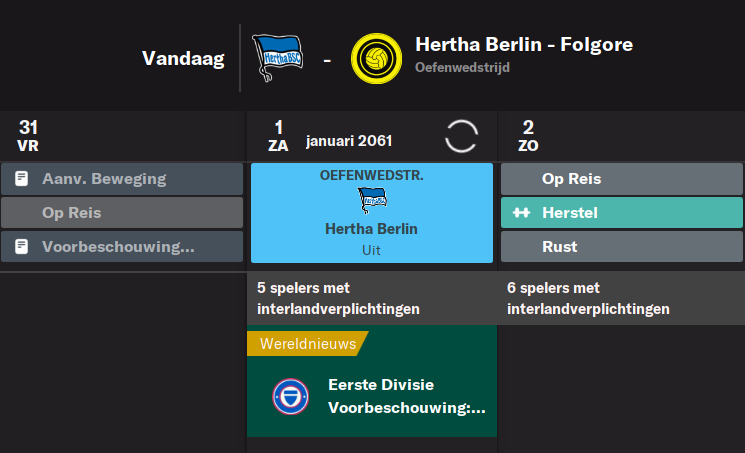745x453 pixels.
Task: Open Eerste Divisie Voorbeschouwing news item
Action: pos(372,396)
